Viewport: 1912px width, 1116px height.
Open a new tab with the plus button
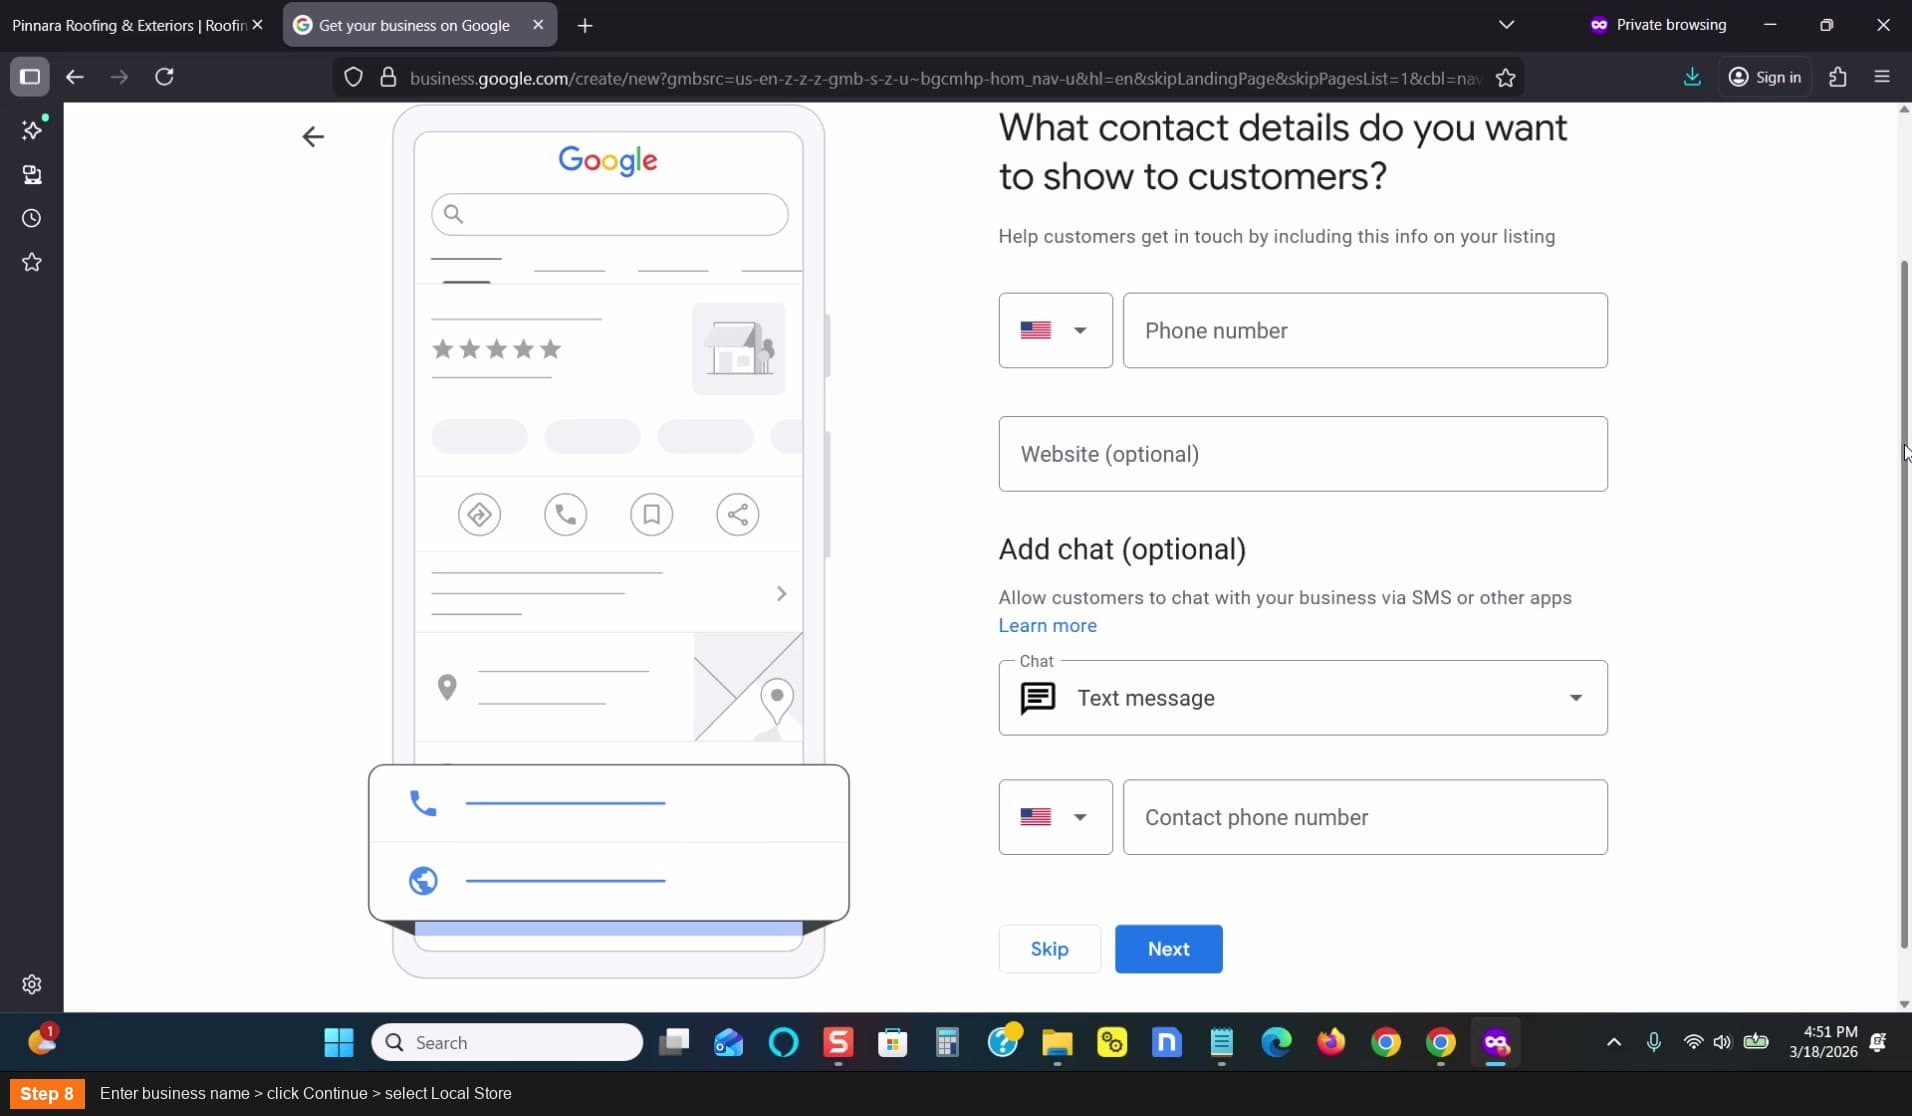[585, 25]
